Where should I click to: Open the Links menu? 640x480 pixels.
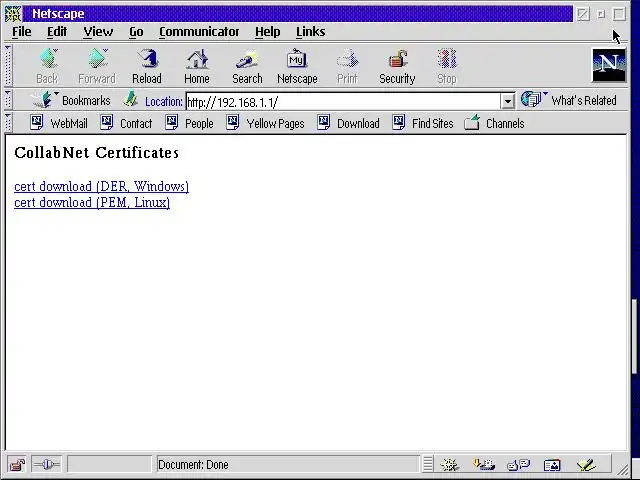[x=311, y=31]
